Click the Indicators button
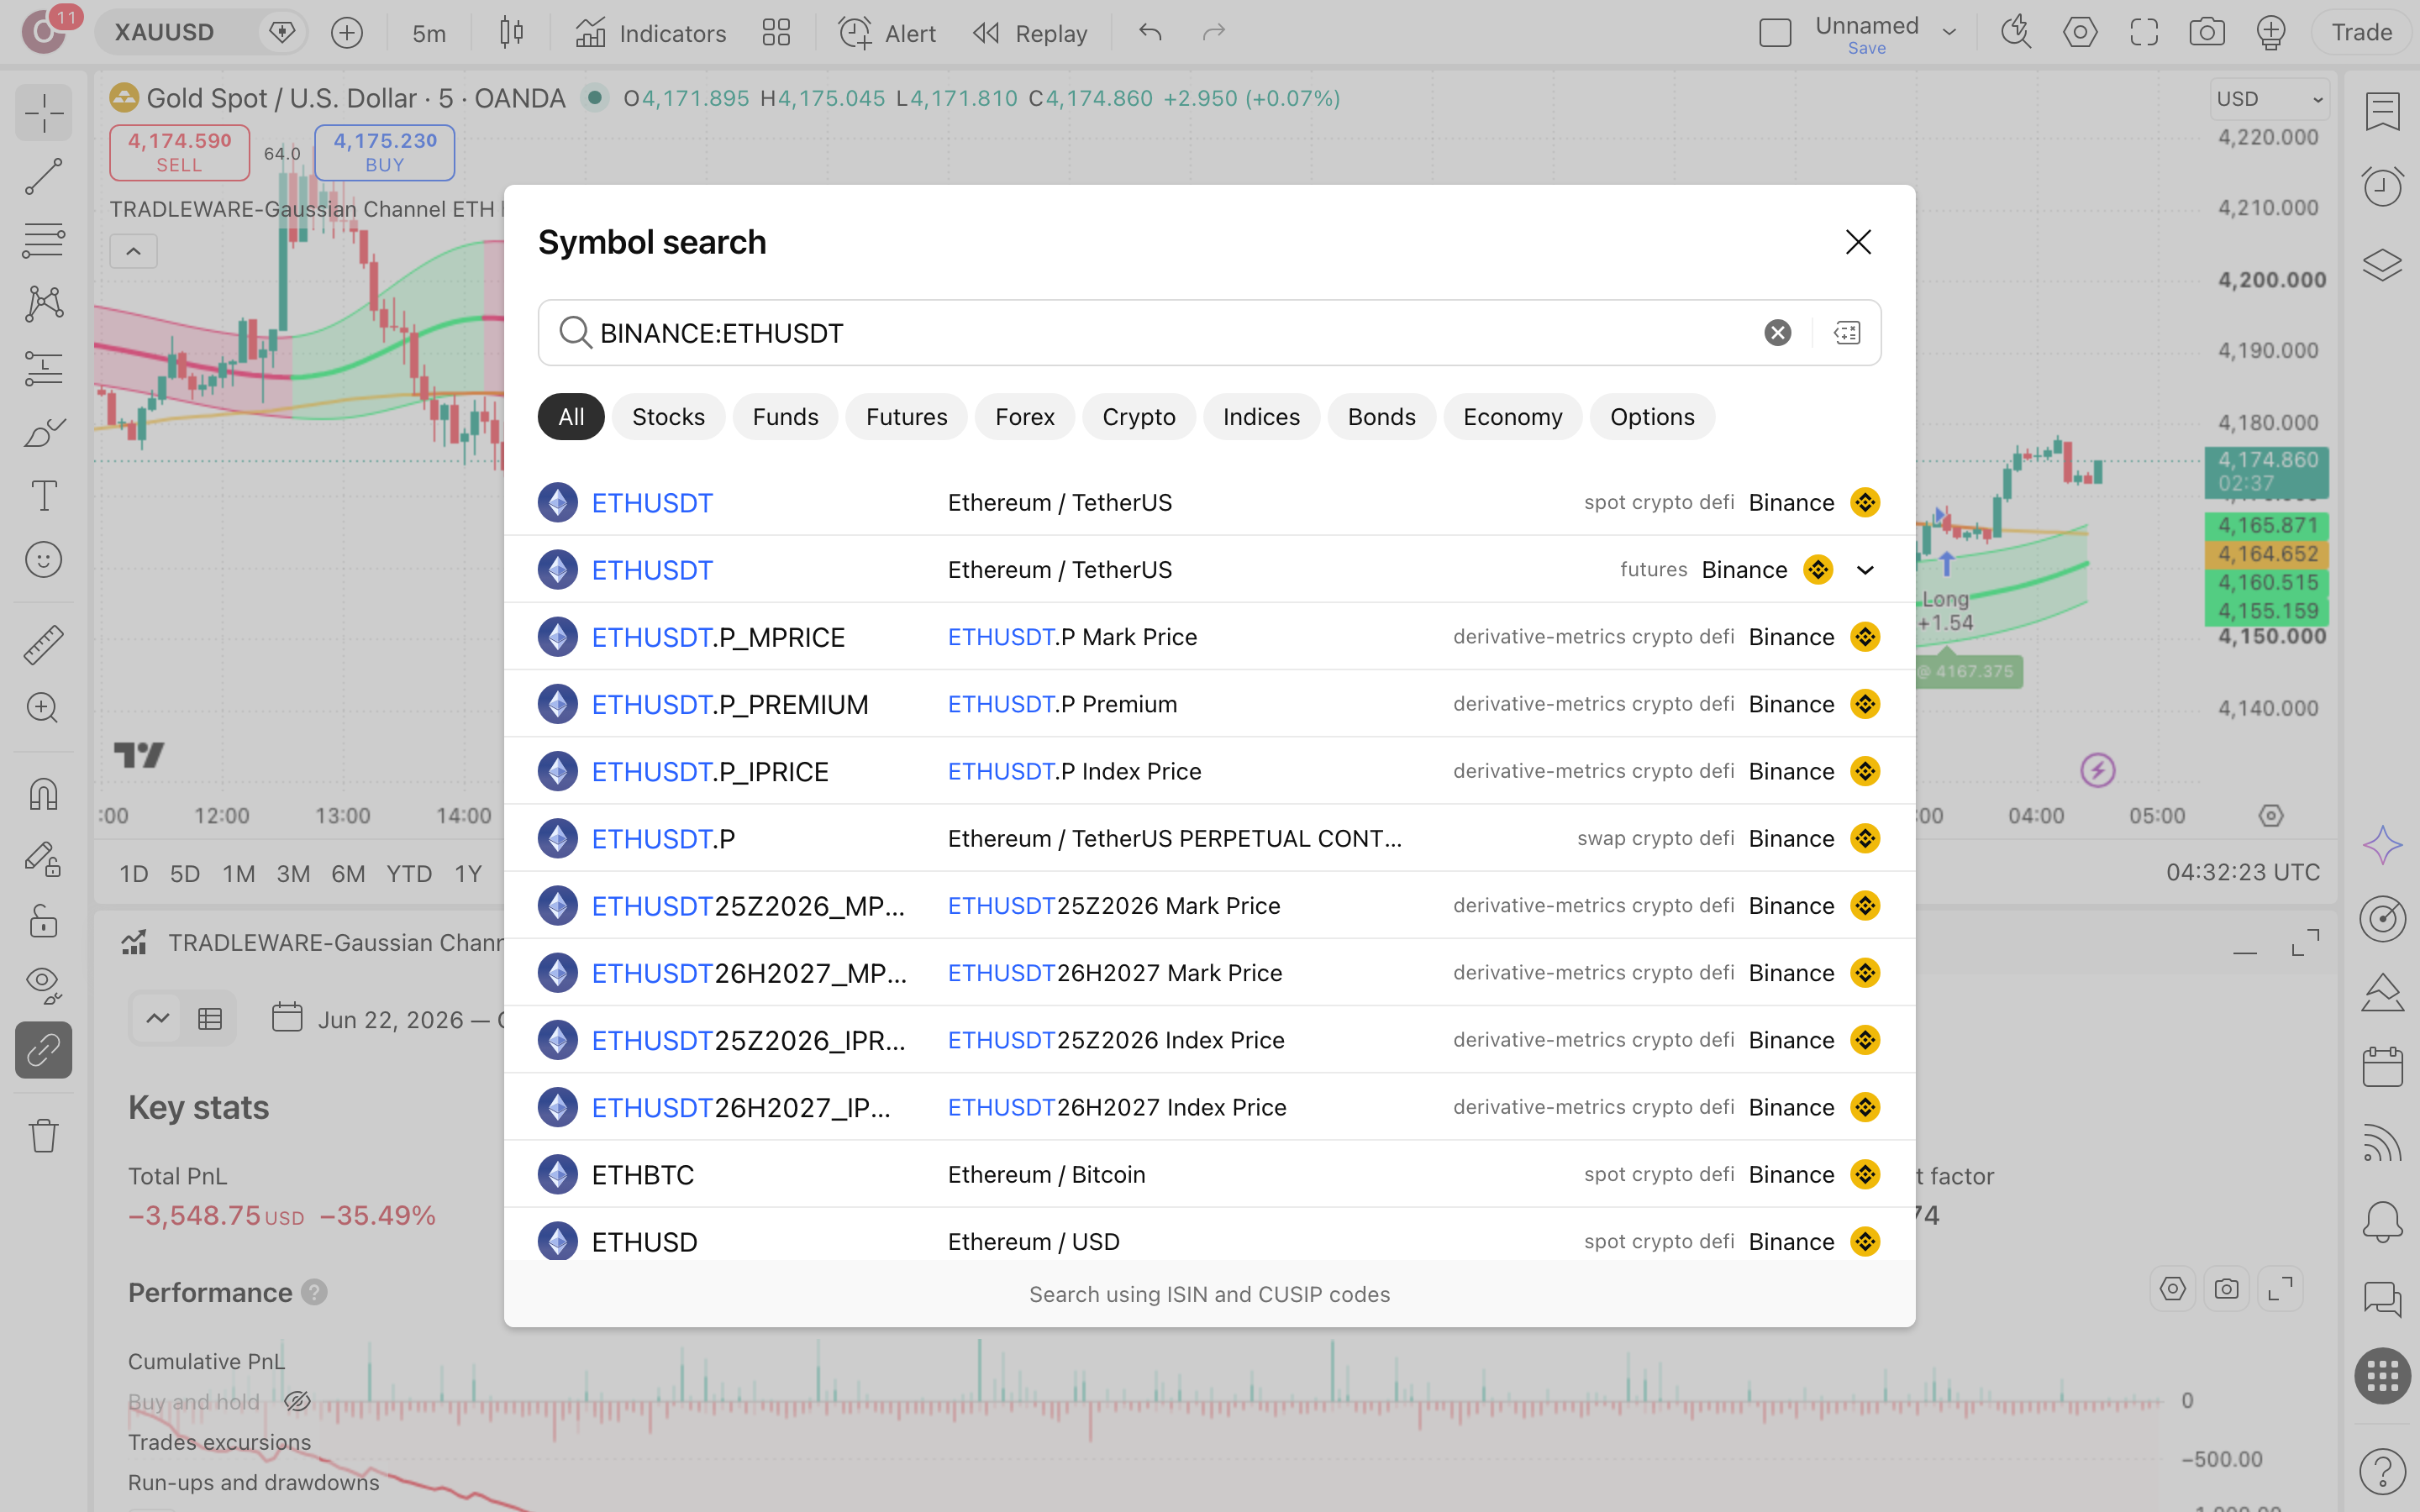 (651, 33)
